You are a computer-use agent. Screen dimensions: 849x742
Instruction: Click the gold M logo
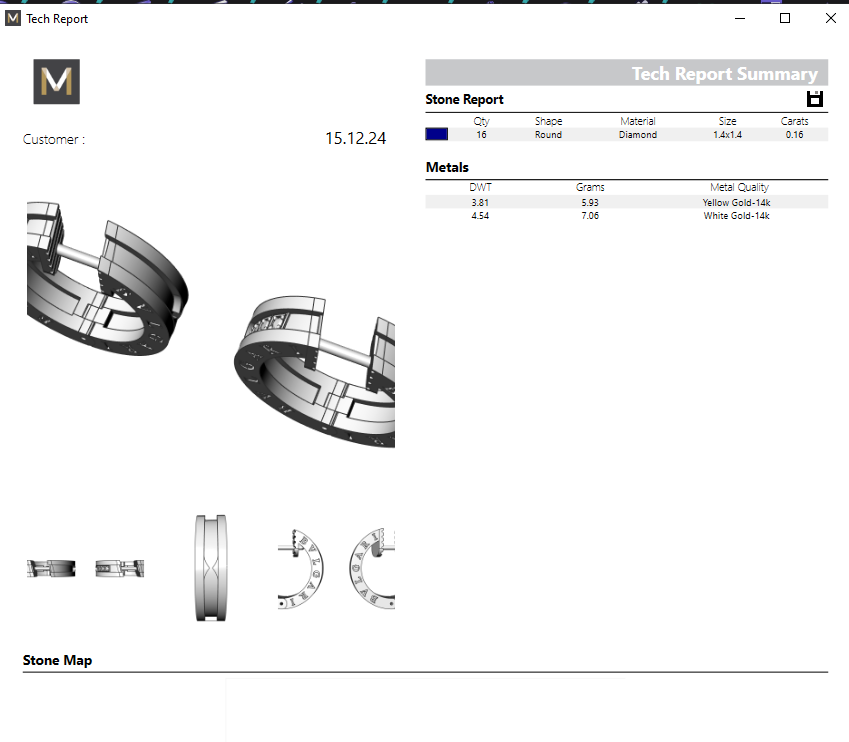pyautogui.click(x=56, y=82)
